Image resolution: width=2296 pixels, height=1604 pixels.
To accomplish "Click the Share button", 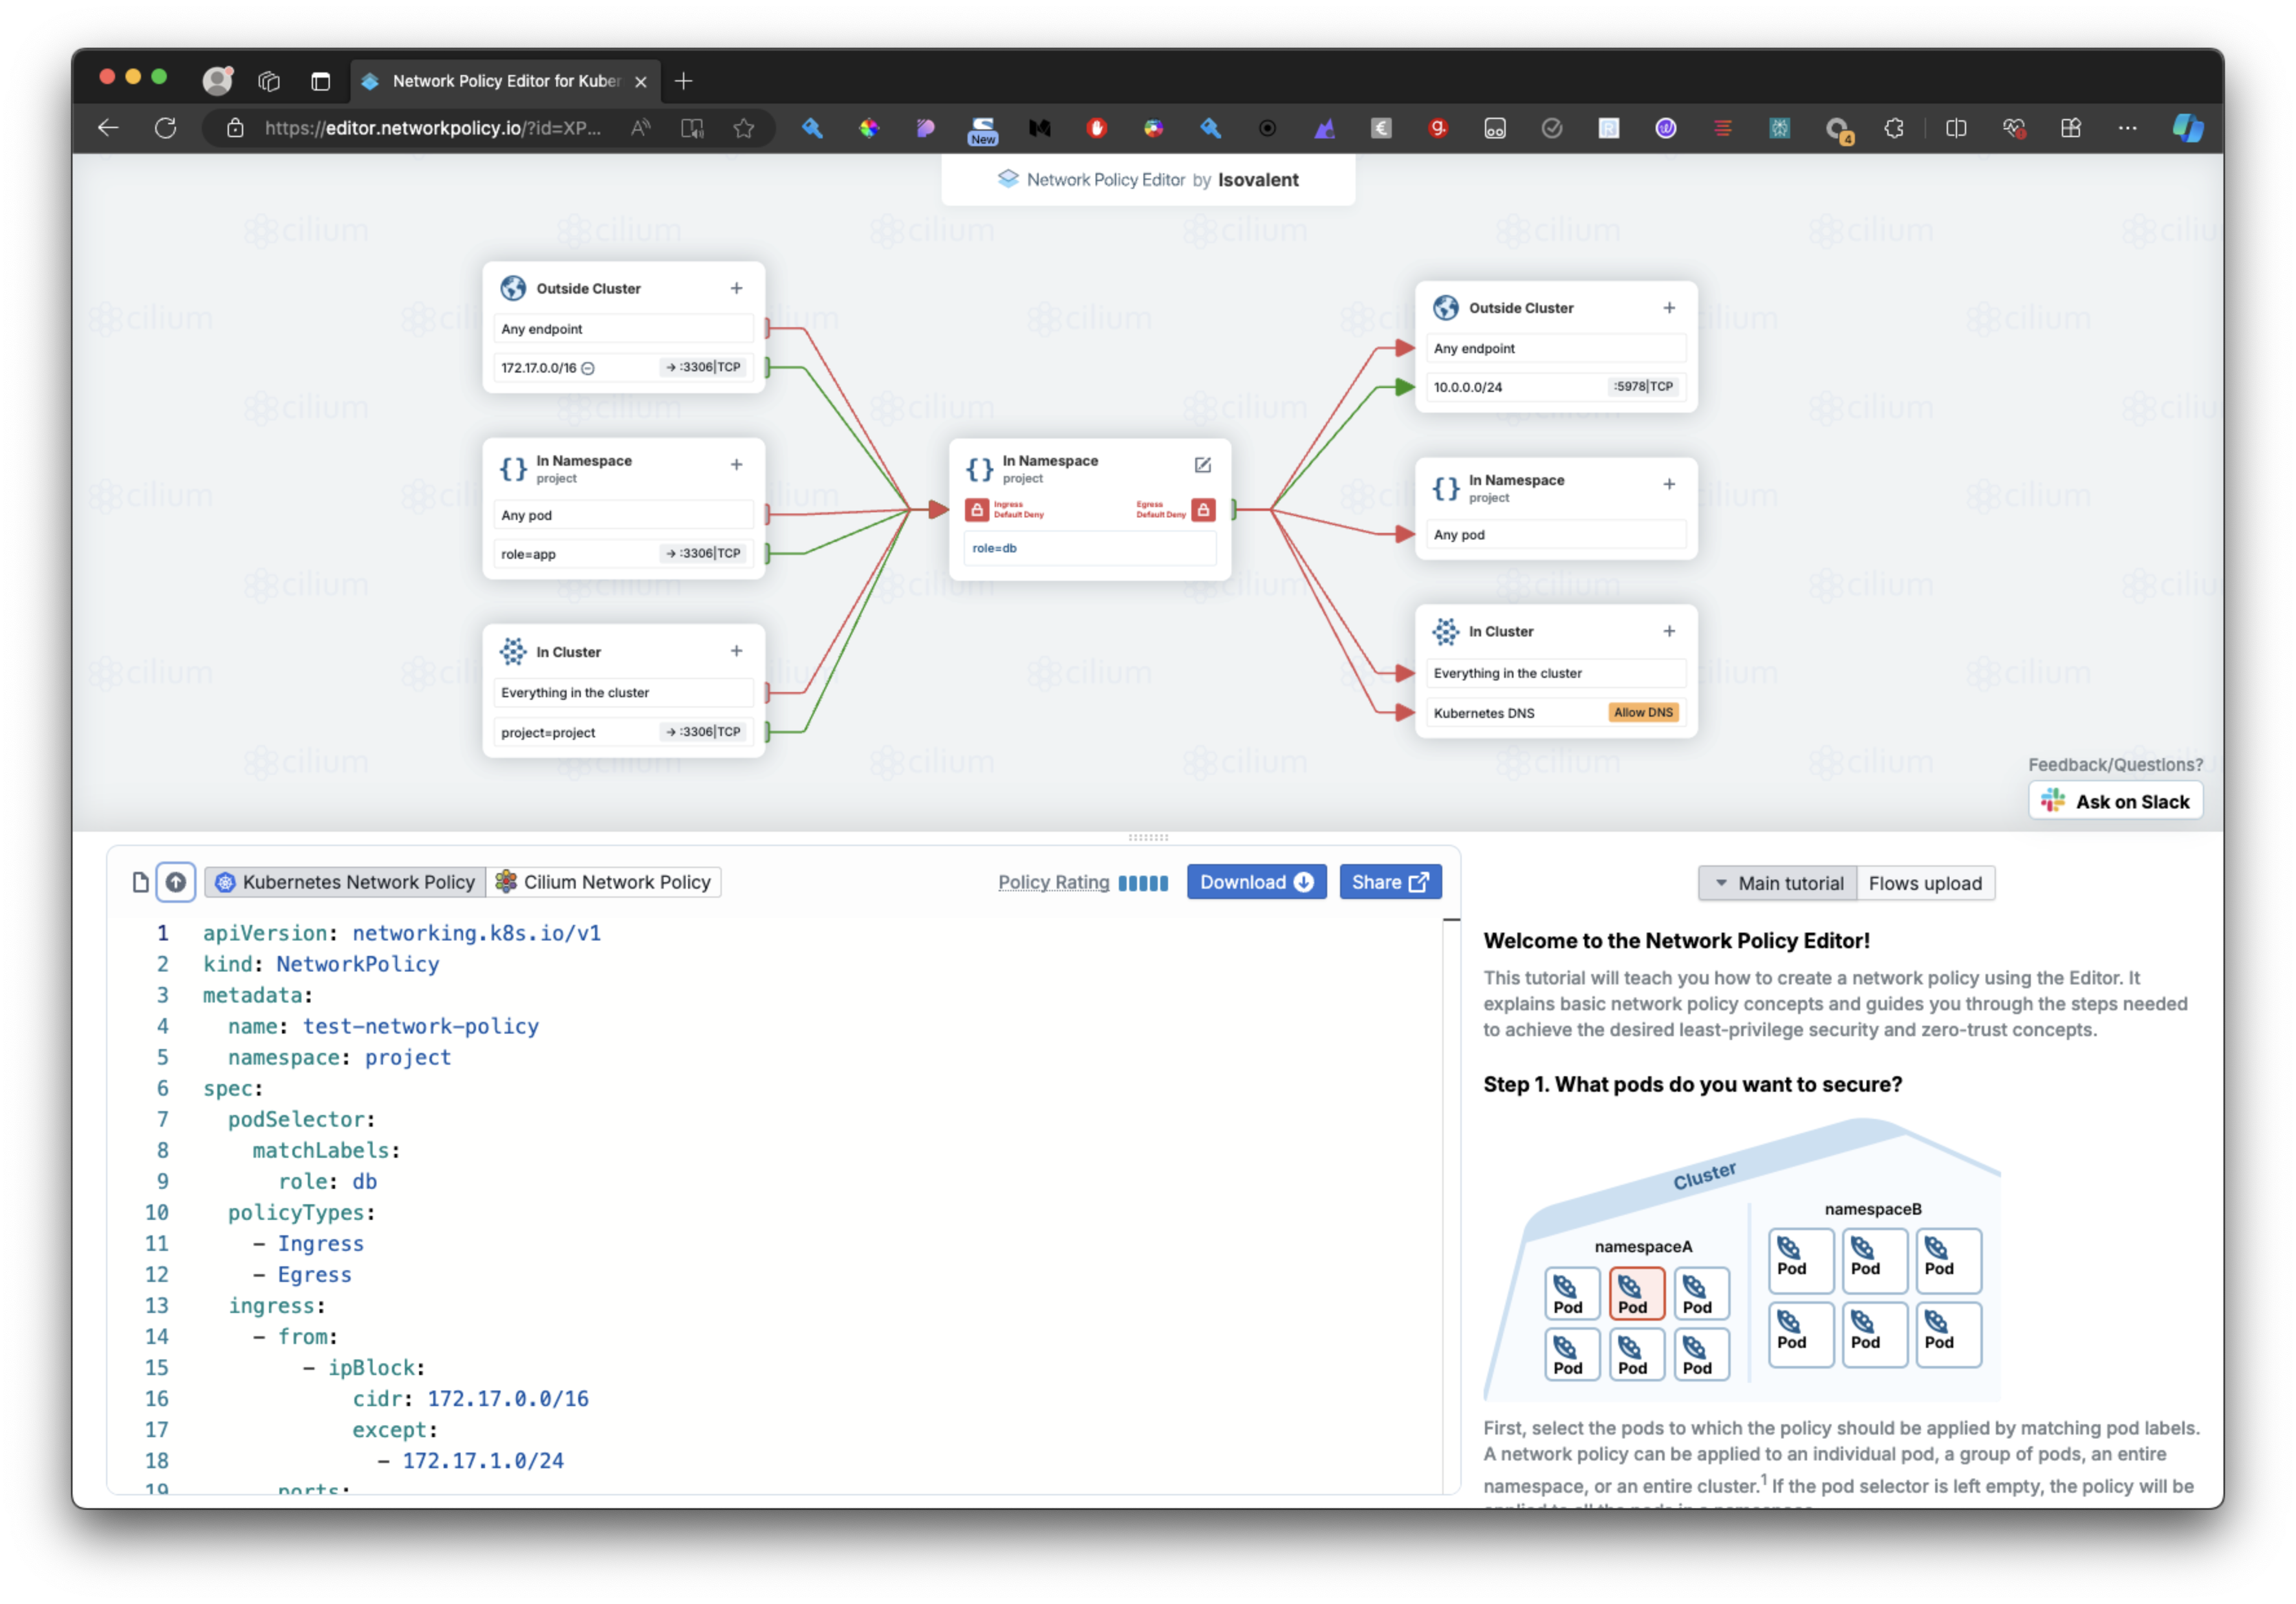I will click(x=1389, y=882).
